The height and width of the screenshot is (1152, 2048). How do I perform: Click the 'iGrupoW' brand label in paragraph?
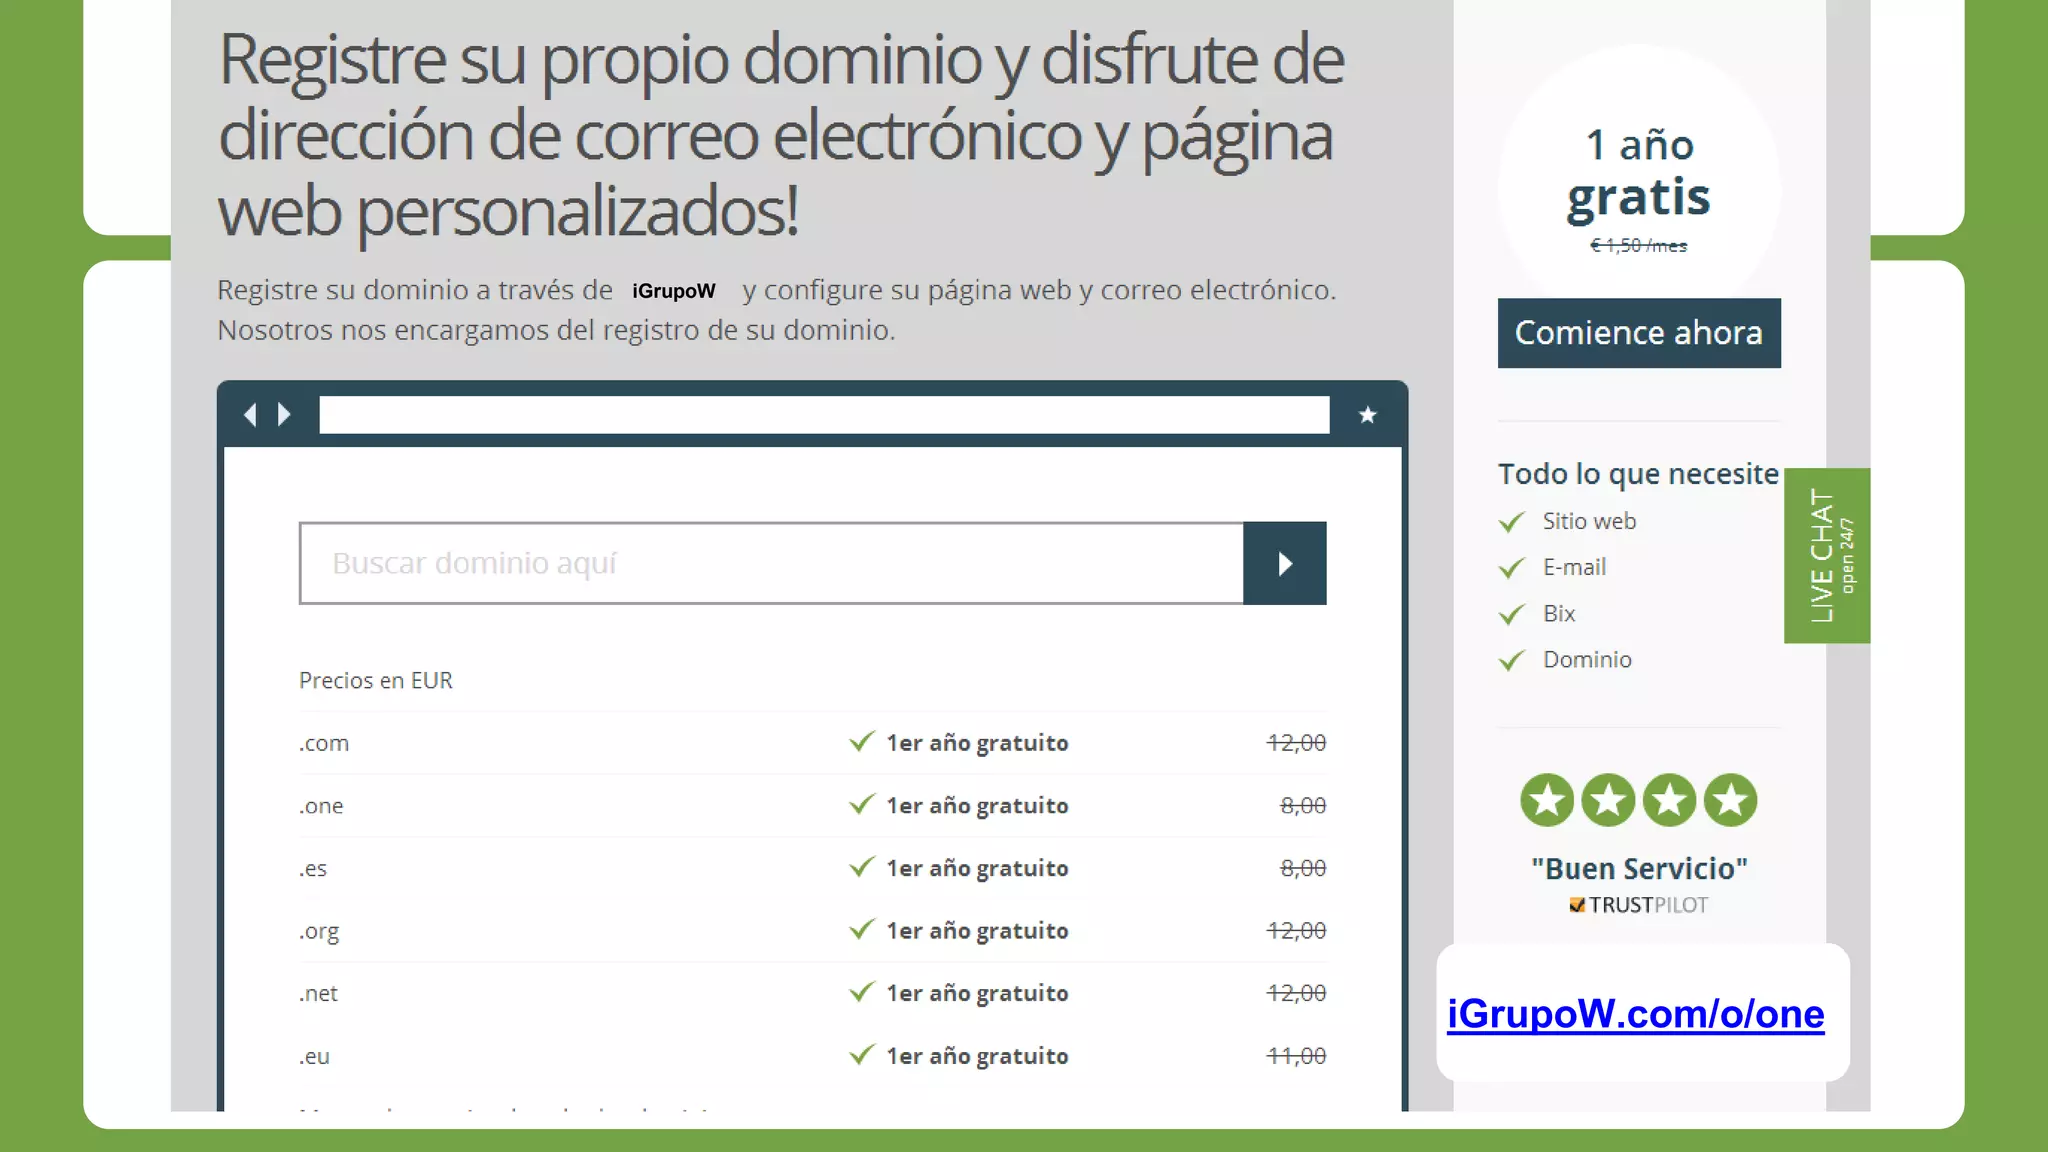pos(674,291)
